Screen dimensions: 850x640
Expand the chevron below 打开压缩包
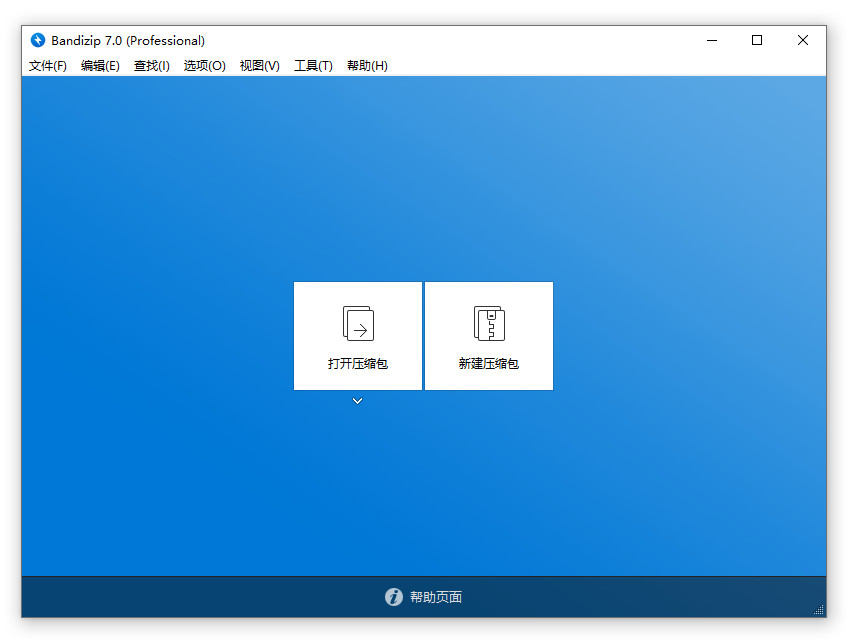pyautogui.click(x=357, y=401)
